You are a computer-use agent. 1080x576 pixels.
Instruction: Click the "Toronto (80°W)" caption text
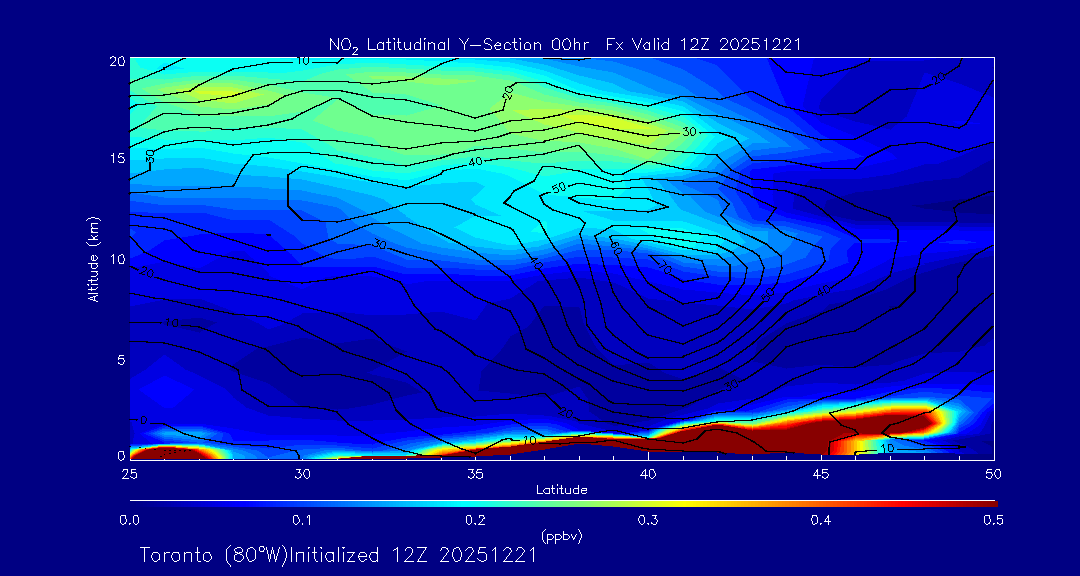pos(214,555)
